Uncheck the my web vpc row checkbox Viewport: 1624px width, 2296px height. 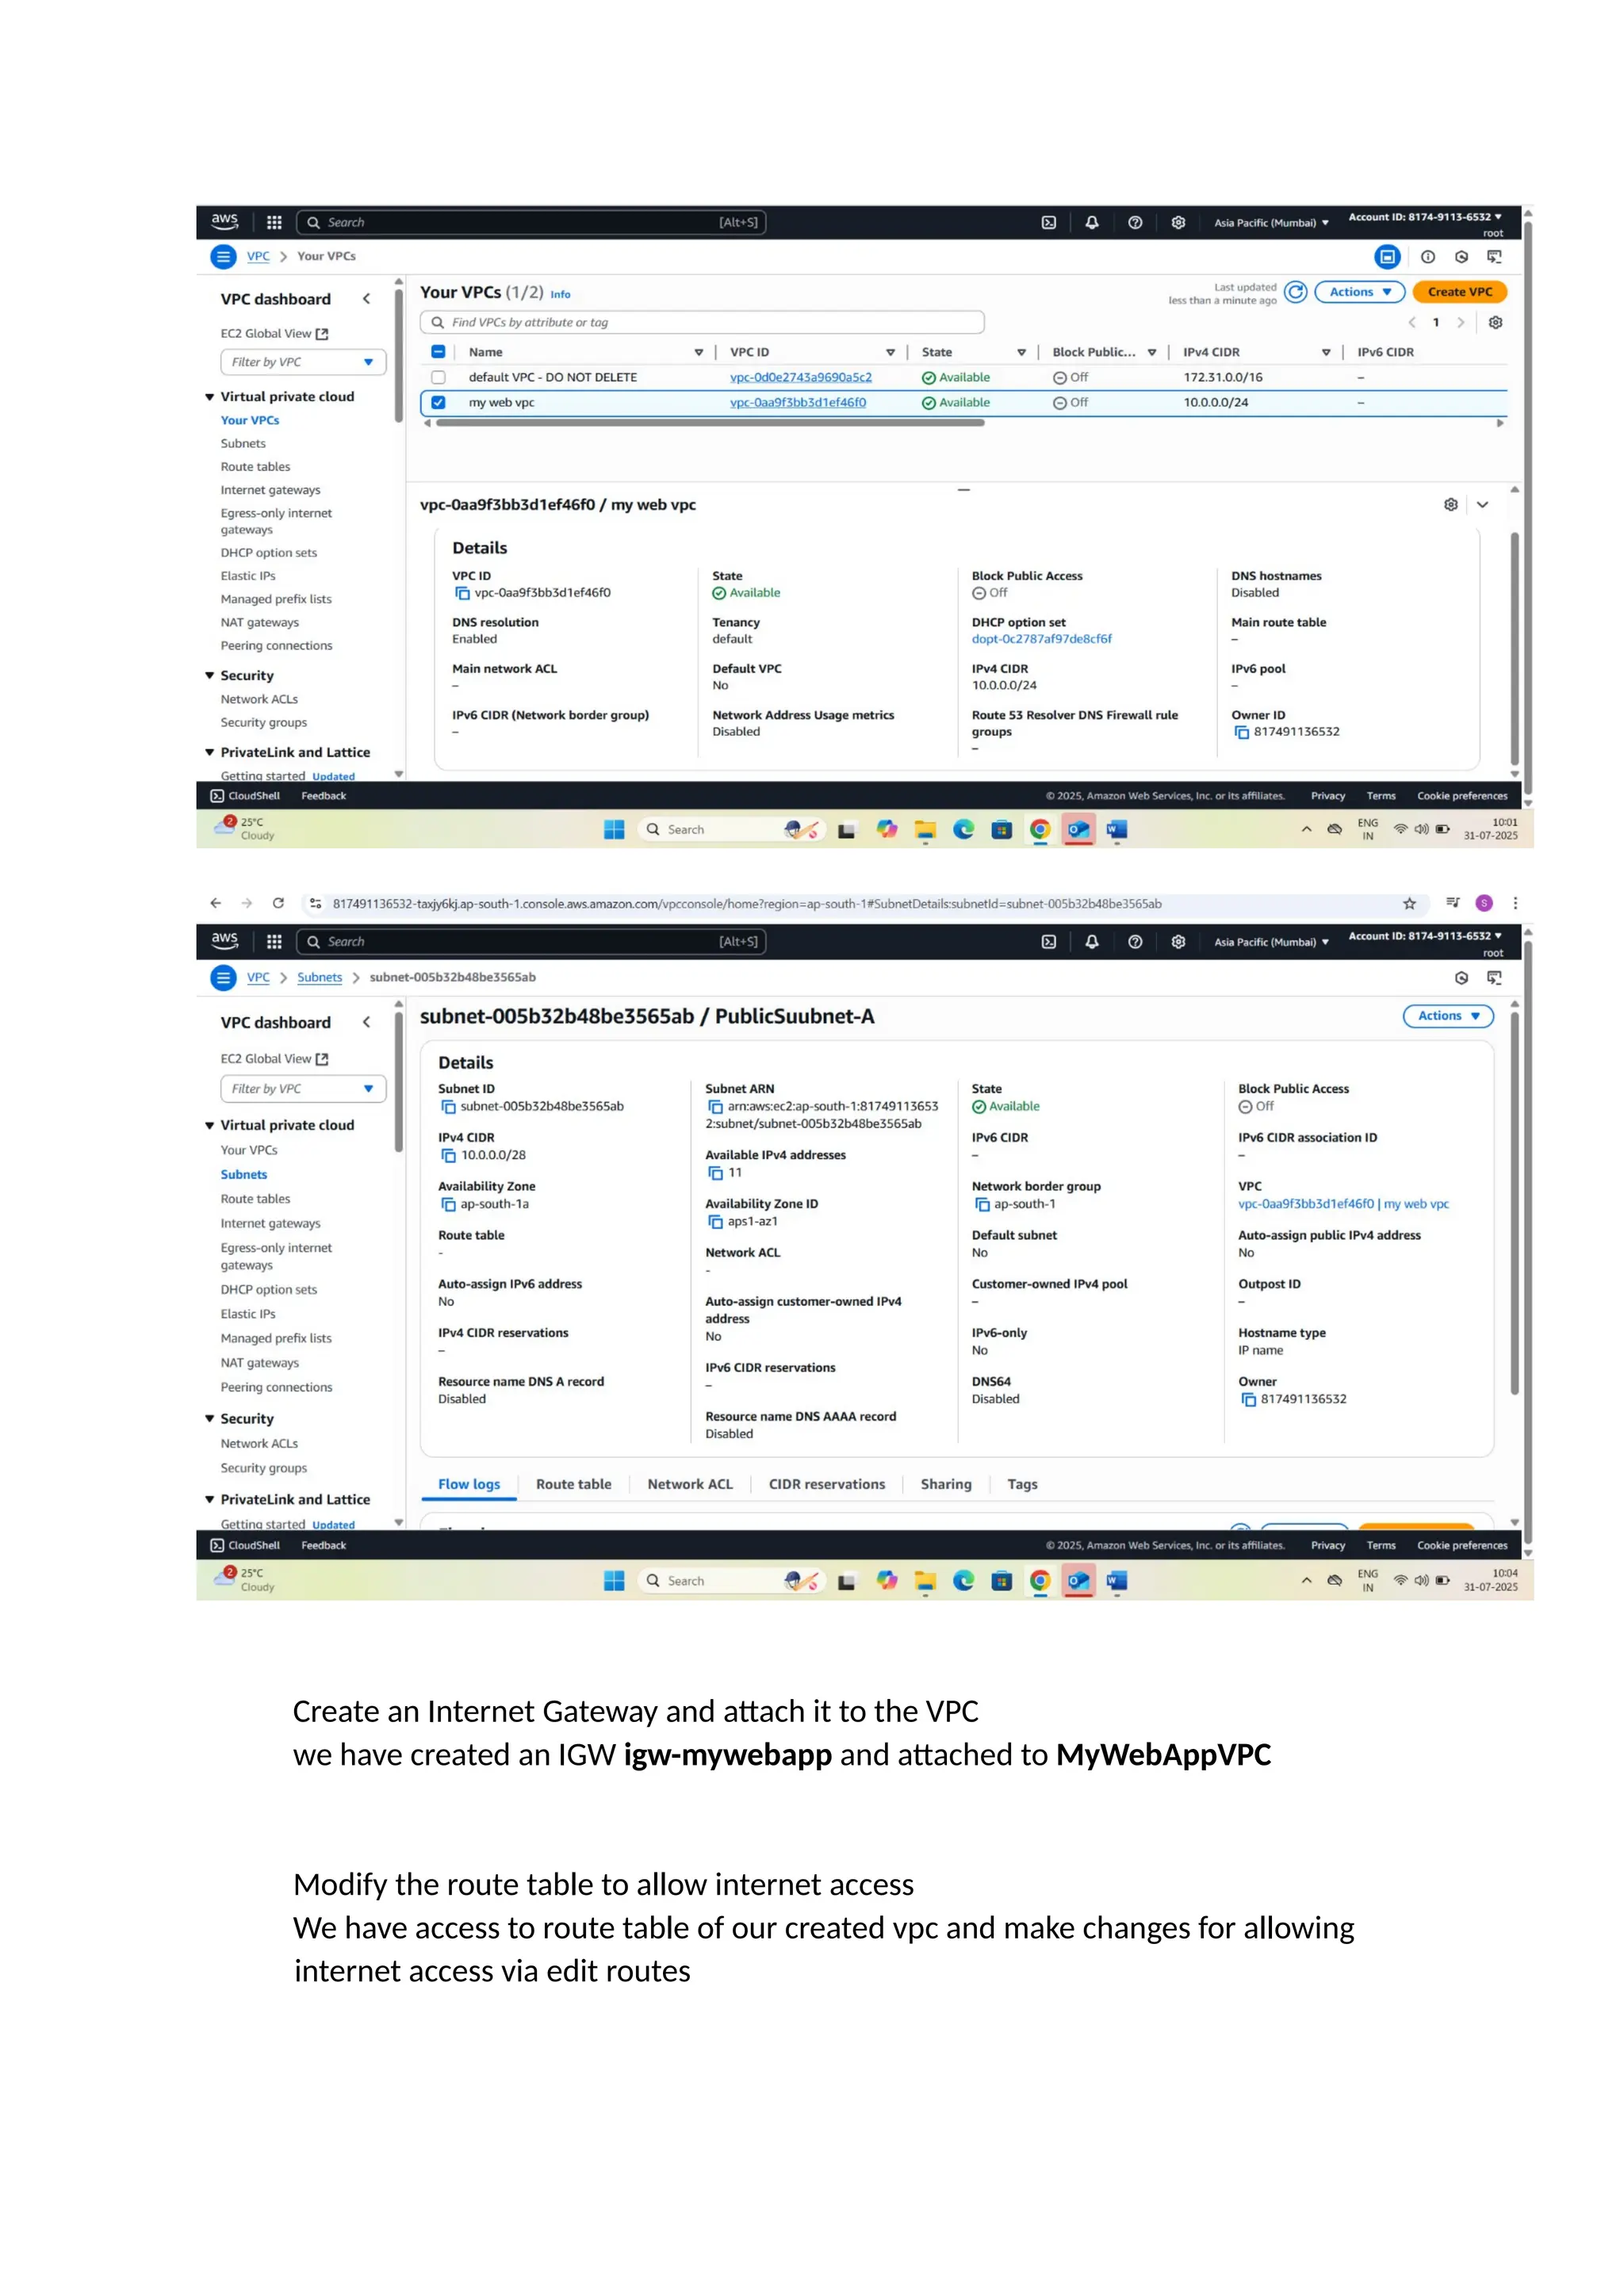(x=438, y=402)
